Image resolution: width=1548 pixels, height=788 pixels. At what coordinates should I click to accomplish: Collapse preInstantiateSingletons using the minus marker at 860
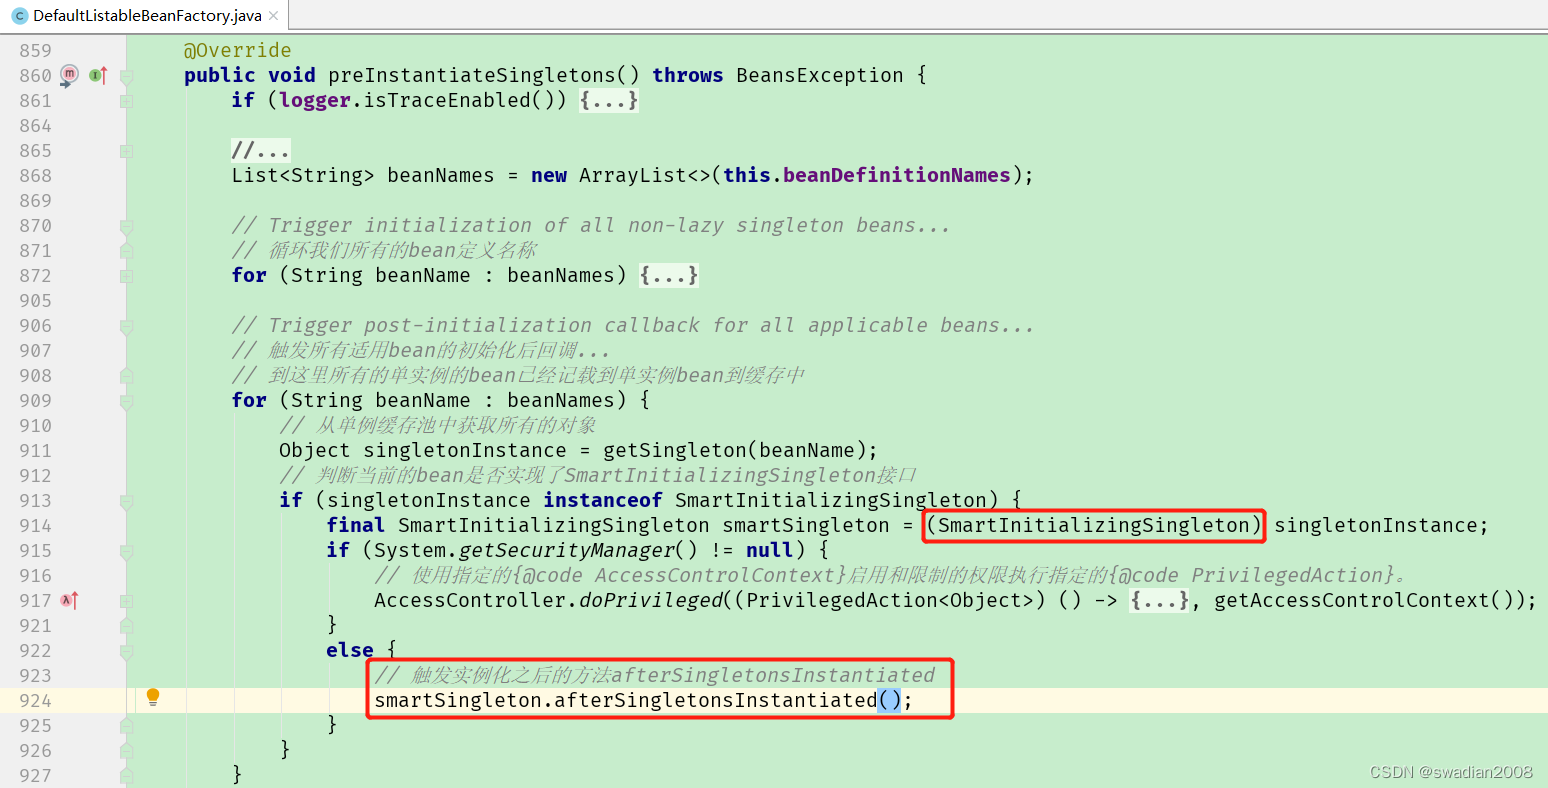tap(124, 75)
